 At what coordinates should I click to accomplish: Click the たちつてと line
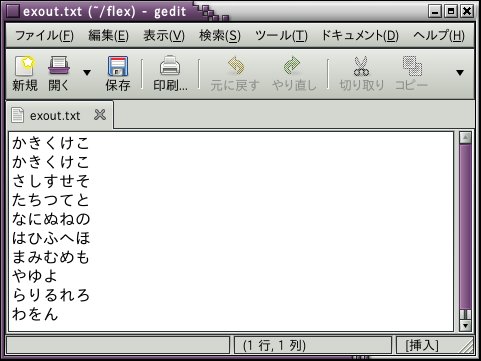pyautogui.click(x=51, y=200)
